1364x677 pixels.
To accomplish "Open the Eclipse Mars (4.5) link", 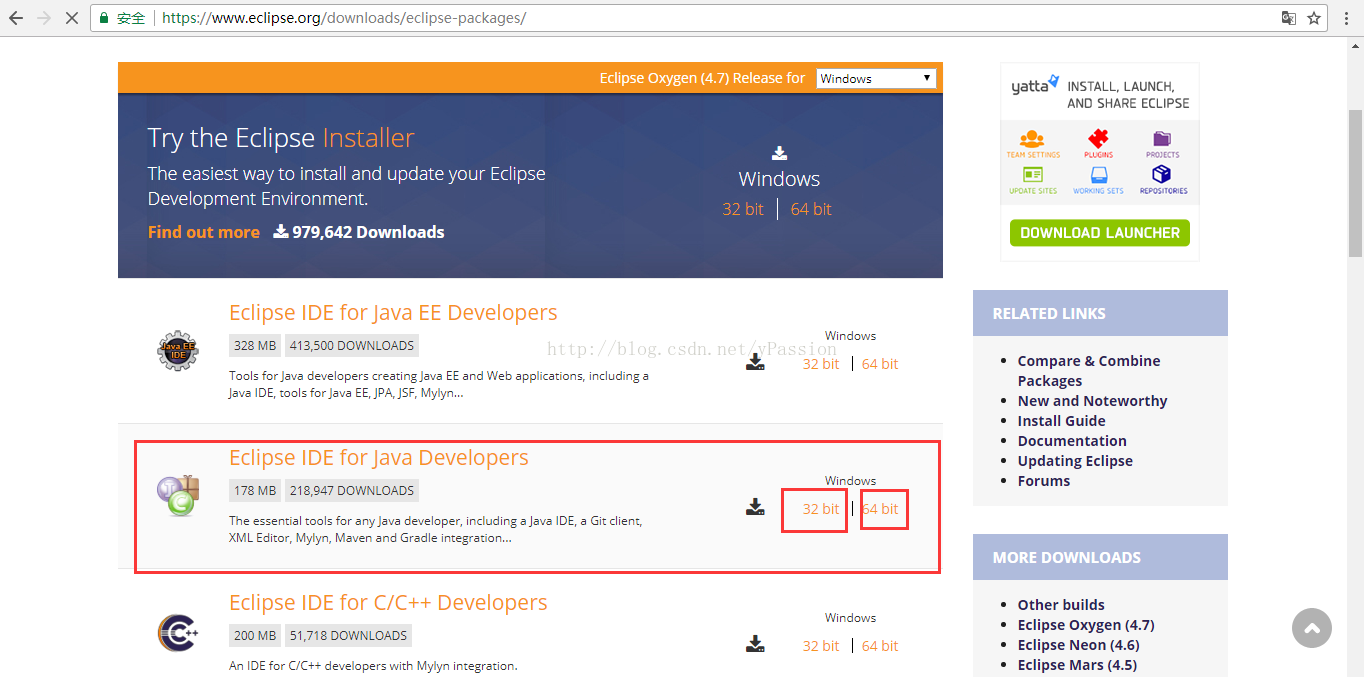I will coord(1077,665).
